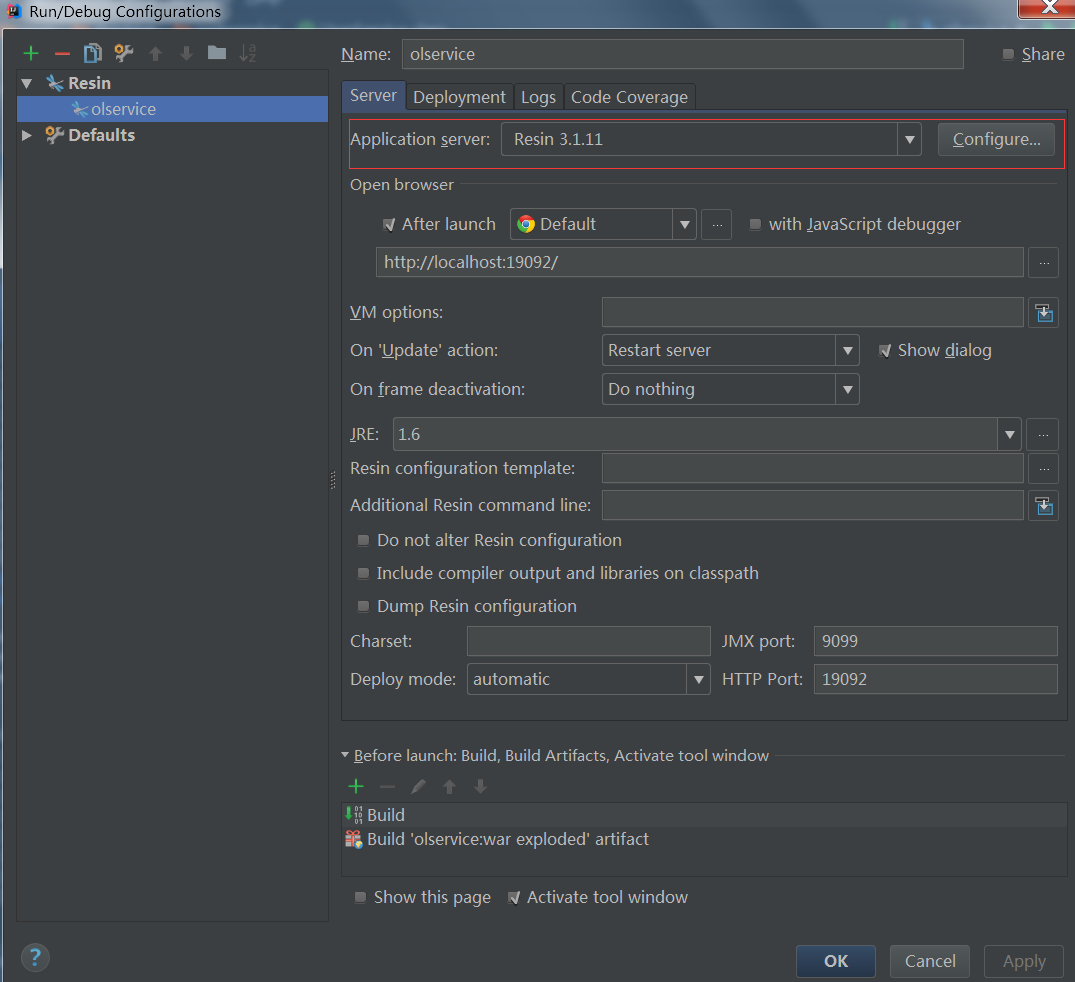The width and height of the screenshot is (1075, 982).
Task: Click the Configure... button
Action: coord(996,139)
